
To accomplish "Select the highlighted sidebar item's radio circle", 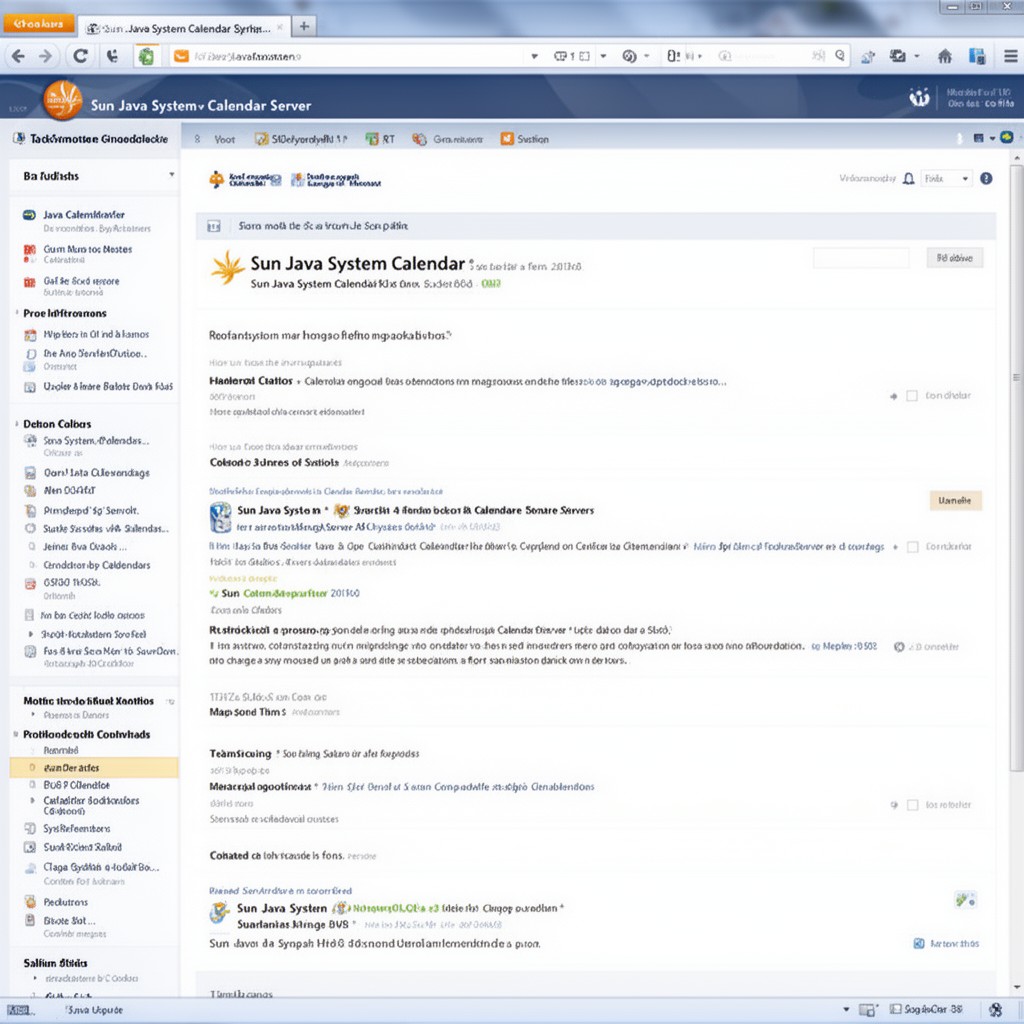I will [x=32, y=768].
